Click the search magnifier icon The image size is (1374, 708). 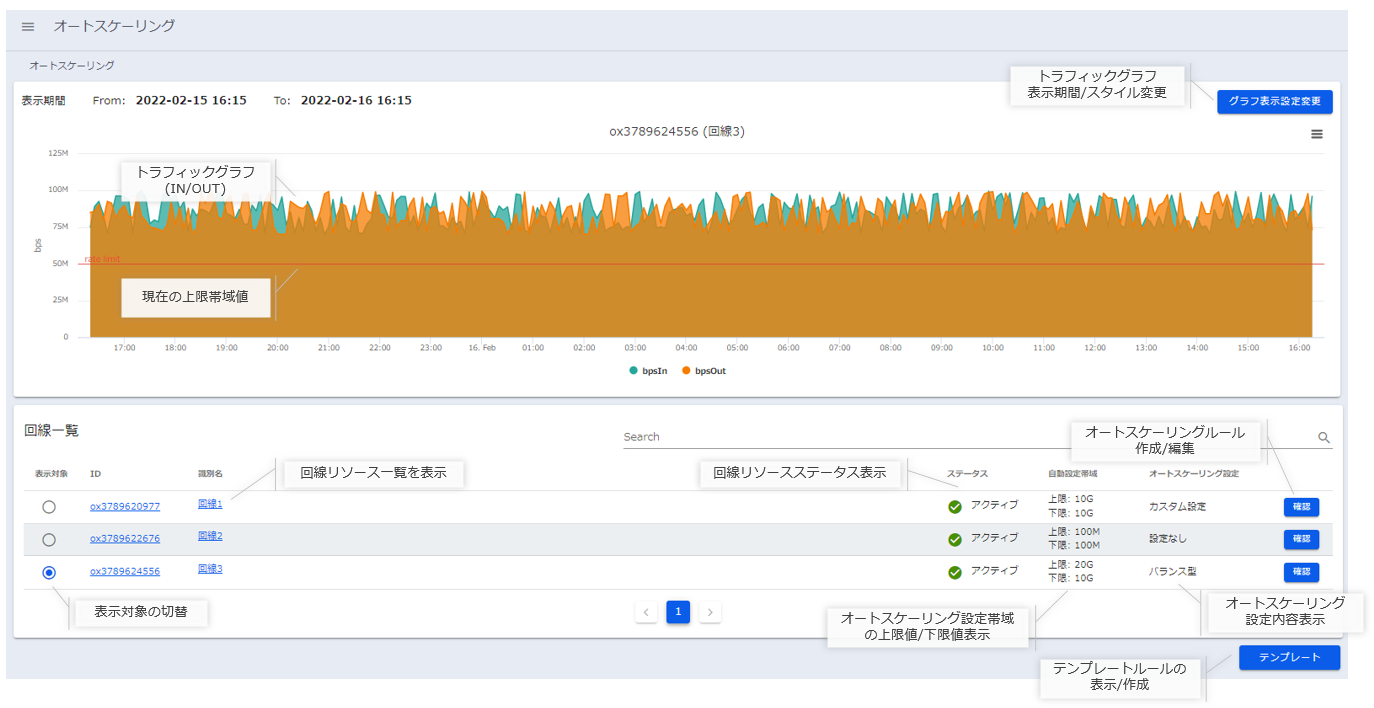pyautogui.click(x=1324, y=437)
